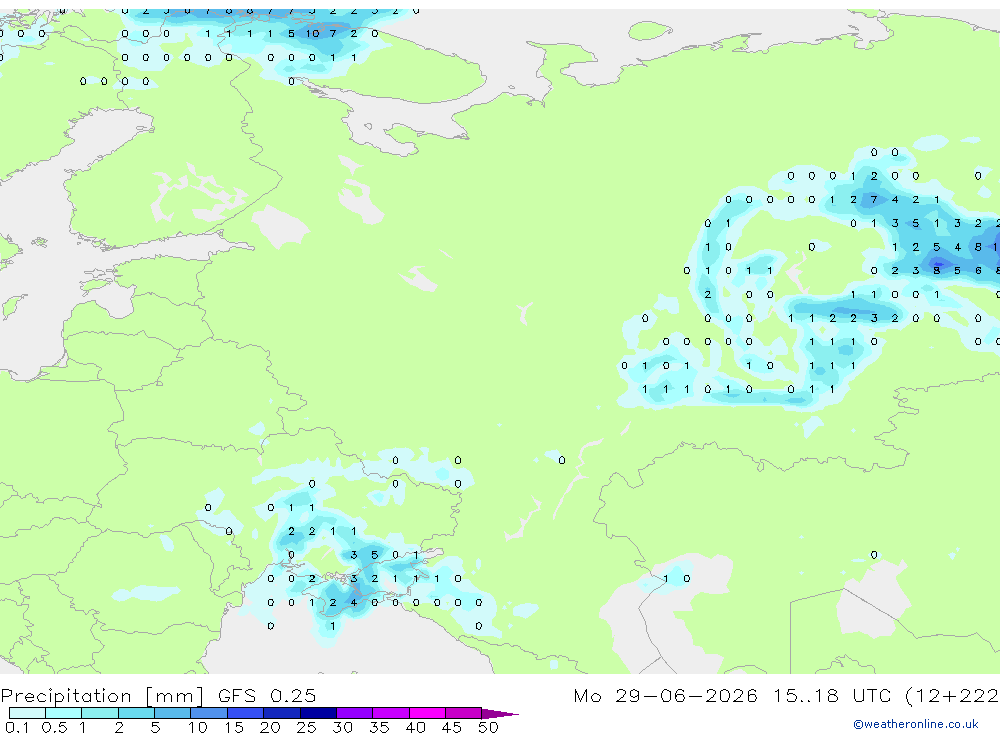
Task: Select the 10–15 mm legend color swatch
Action: coord(209,713)
